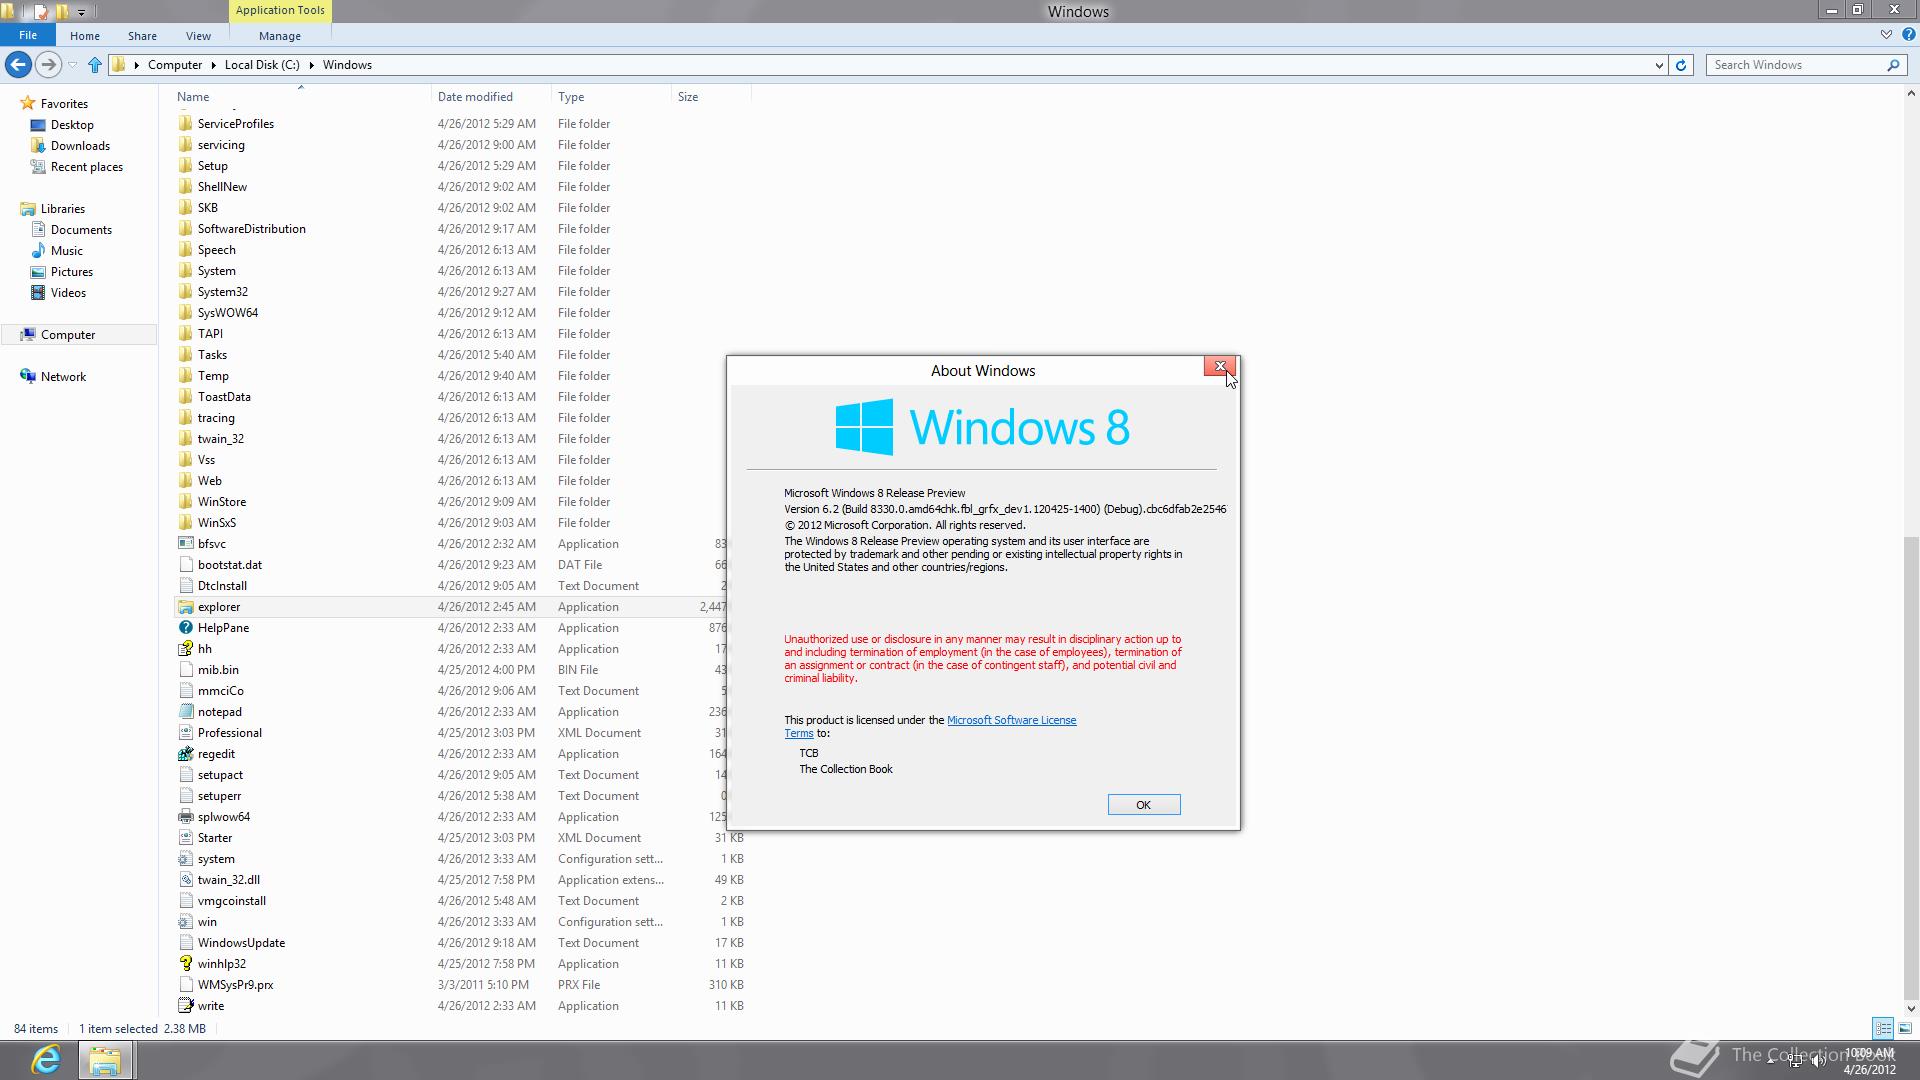Screen dimensions: 1920x1080
Task: Select the twain_32.dll file
Action: [x=228, y=880]
